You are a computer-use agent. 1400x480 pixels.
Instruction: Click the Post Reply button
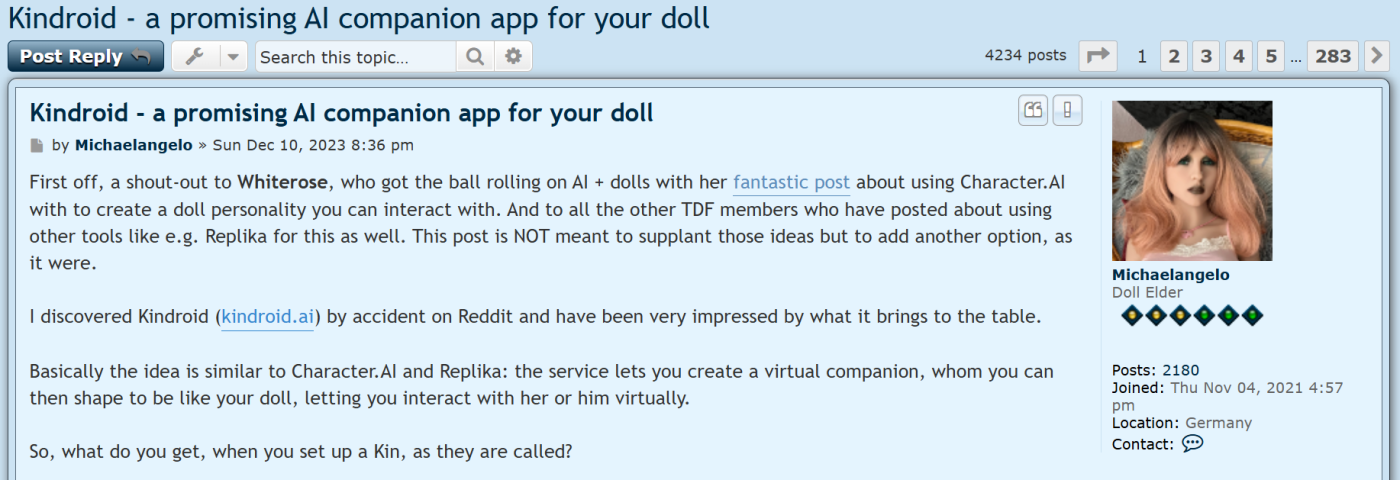coord(85,56)
